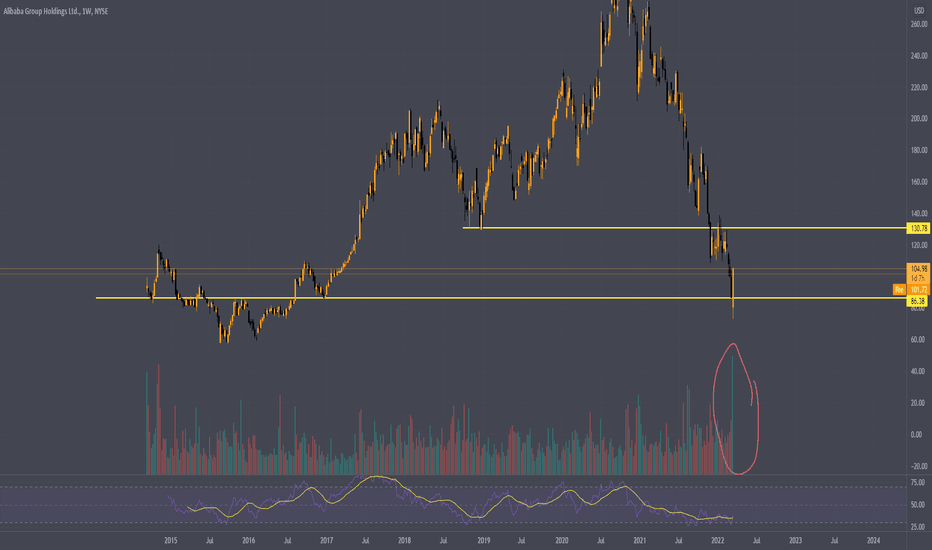This screenshot has width=932, height=550.
Task: Click the 200.00 price axis label
Action: click(919, 119)
